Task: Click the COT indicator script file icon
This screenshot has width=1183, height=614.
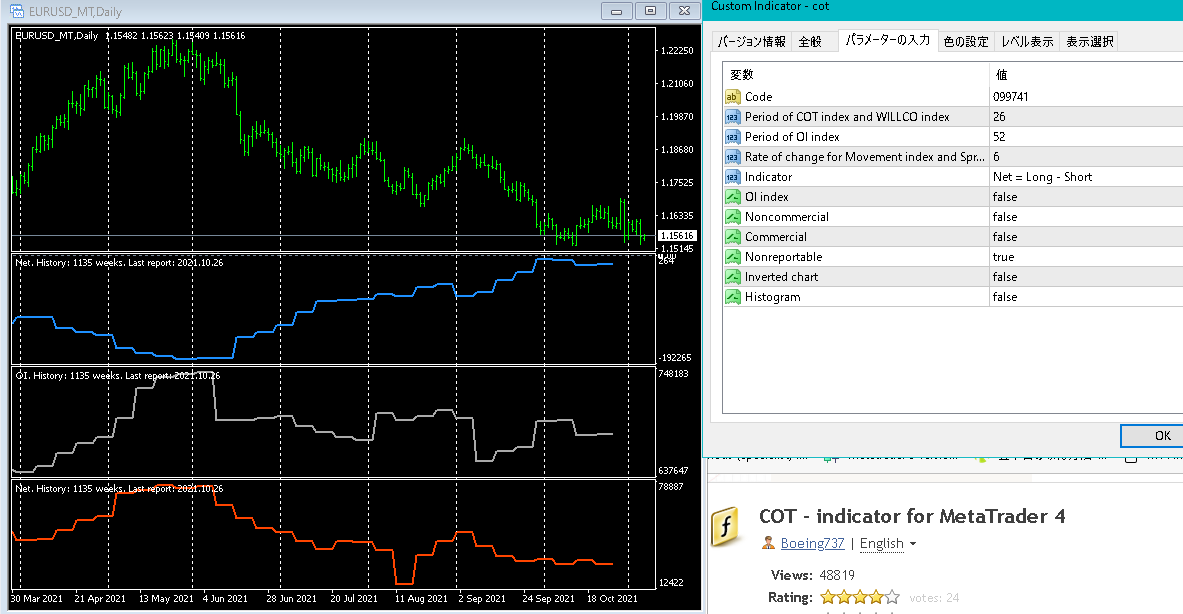Action: tap(726, 526)
